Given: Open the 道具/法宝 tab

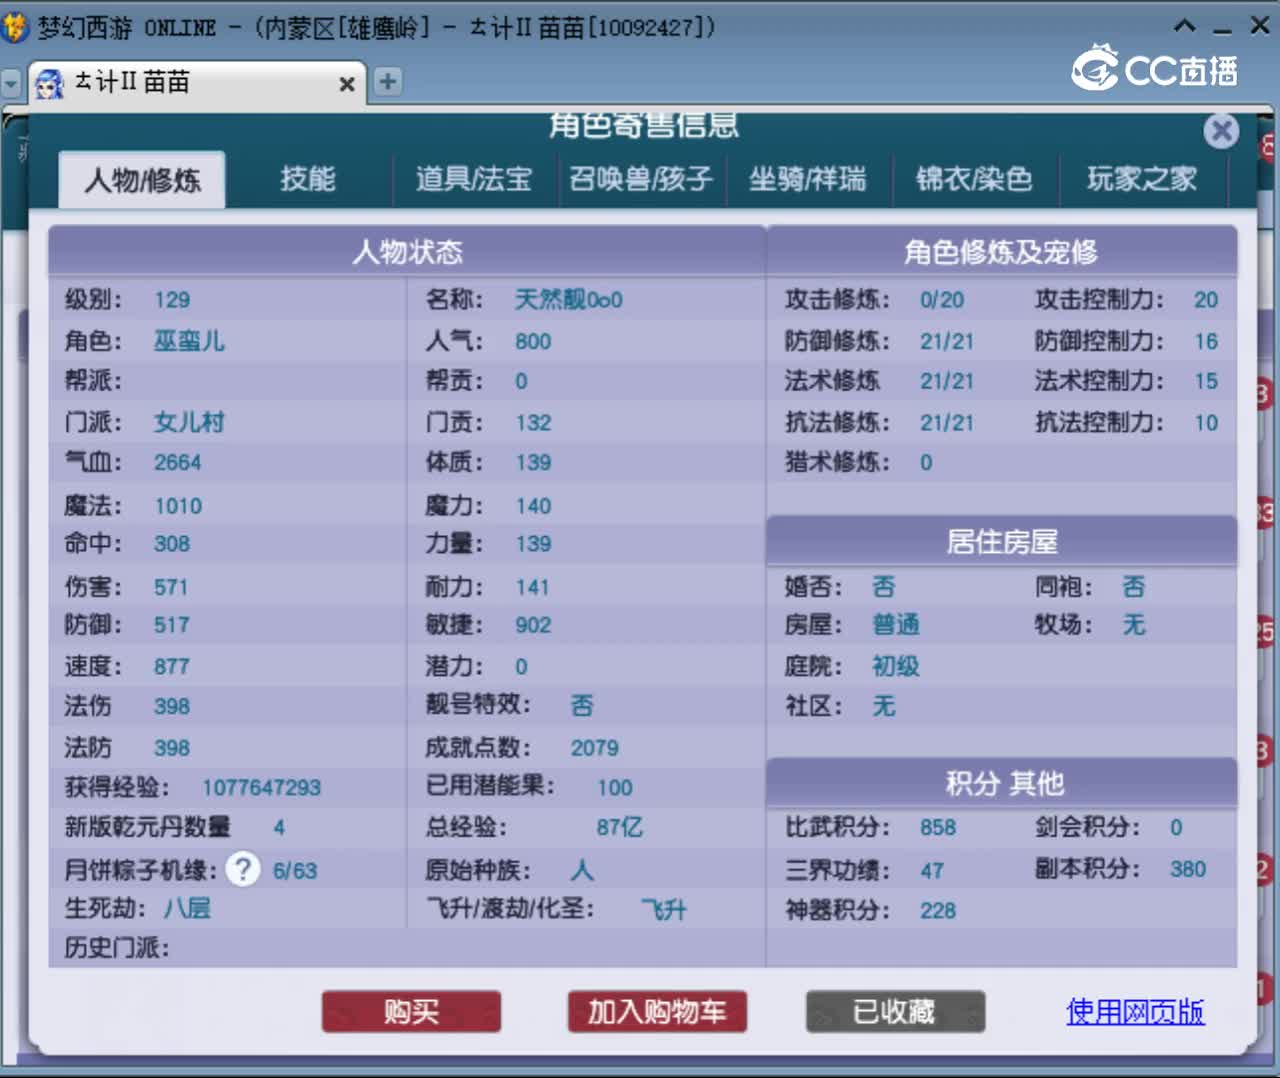Looking at the screenshot, I should [x=474, y=179].
